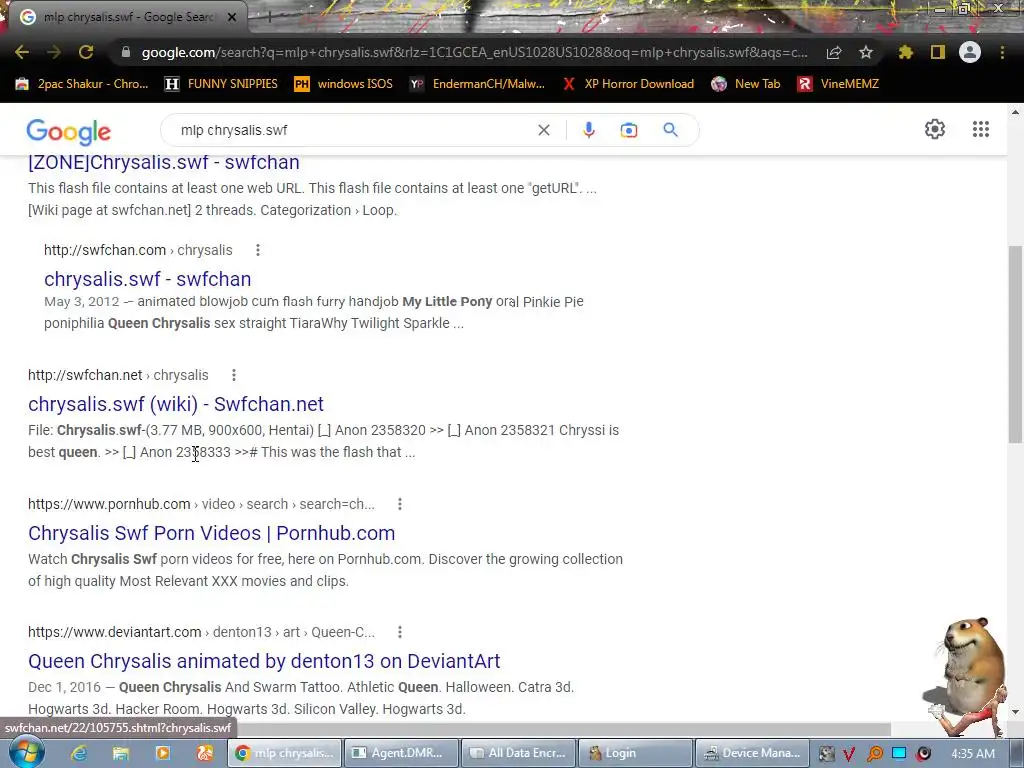Open Windows Explorer folder from the taskbar

point(121,753)
